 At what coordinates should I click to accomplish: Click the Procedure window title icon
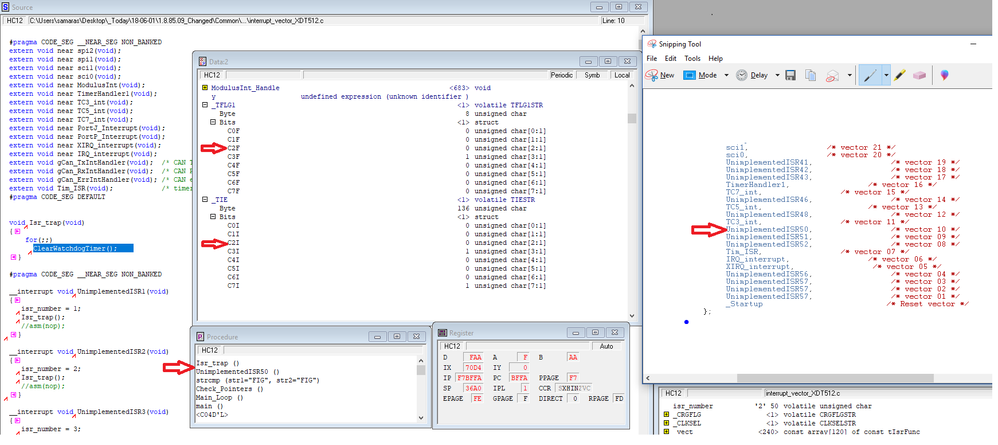tap(200, 337)
